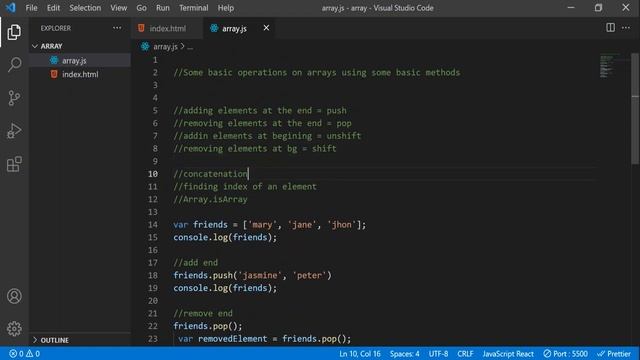
Task: Click the errors count icon in status bar
Action: (13, 353)
